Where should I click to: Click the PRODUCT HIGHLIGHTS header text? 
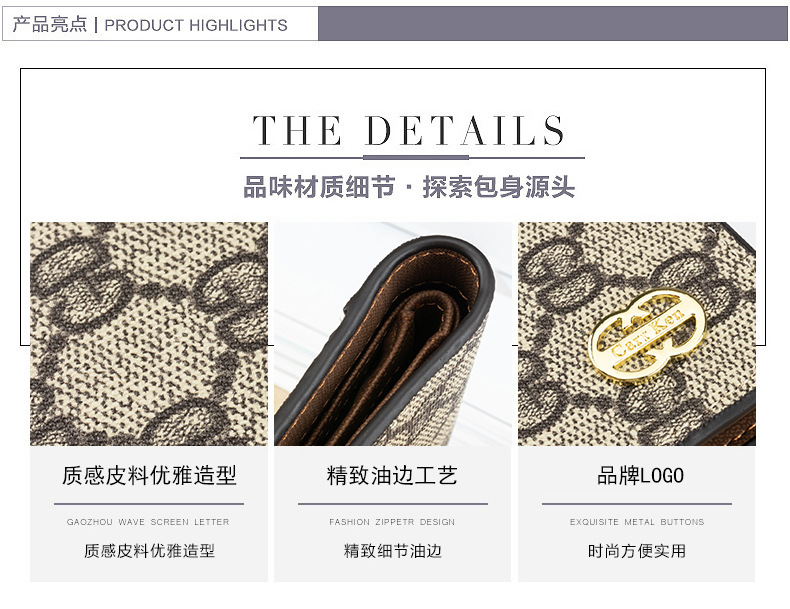196,25
